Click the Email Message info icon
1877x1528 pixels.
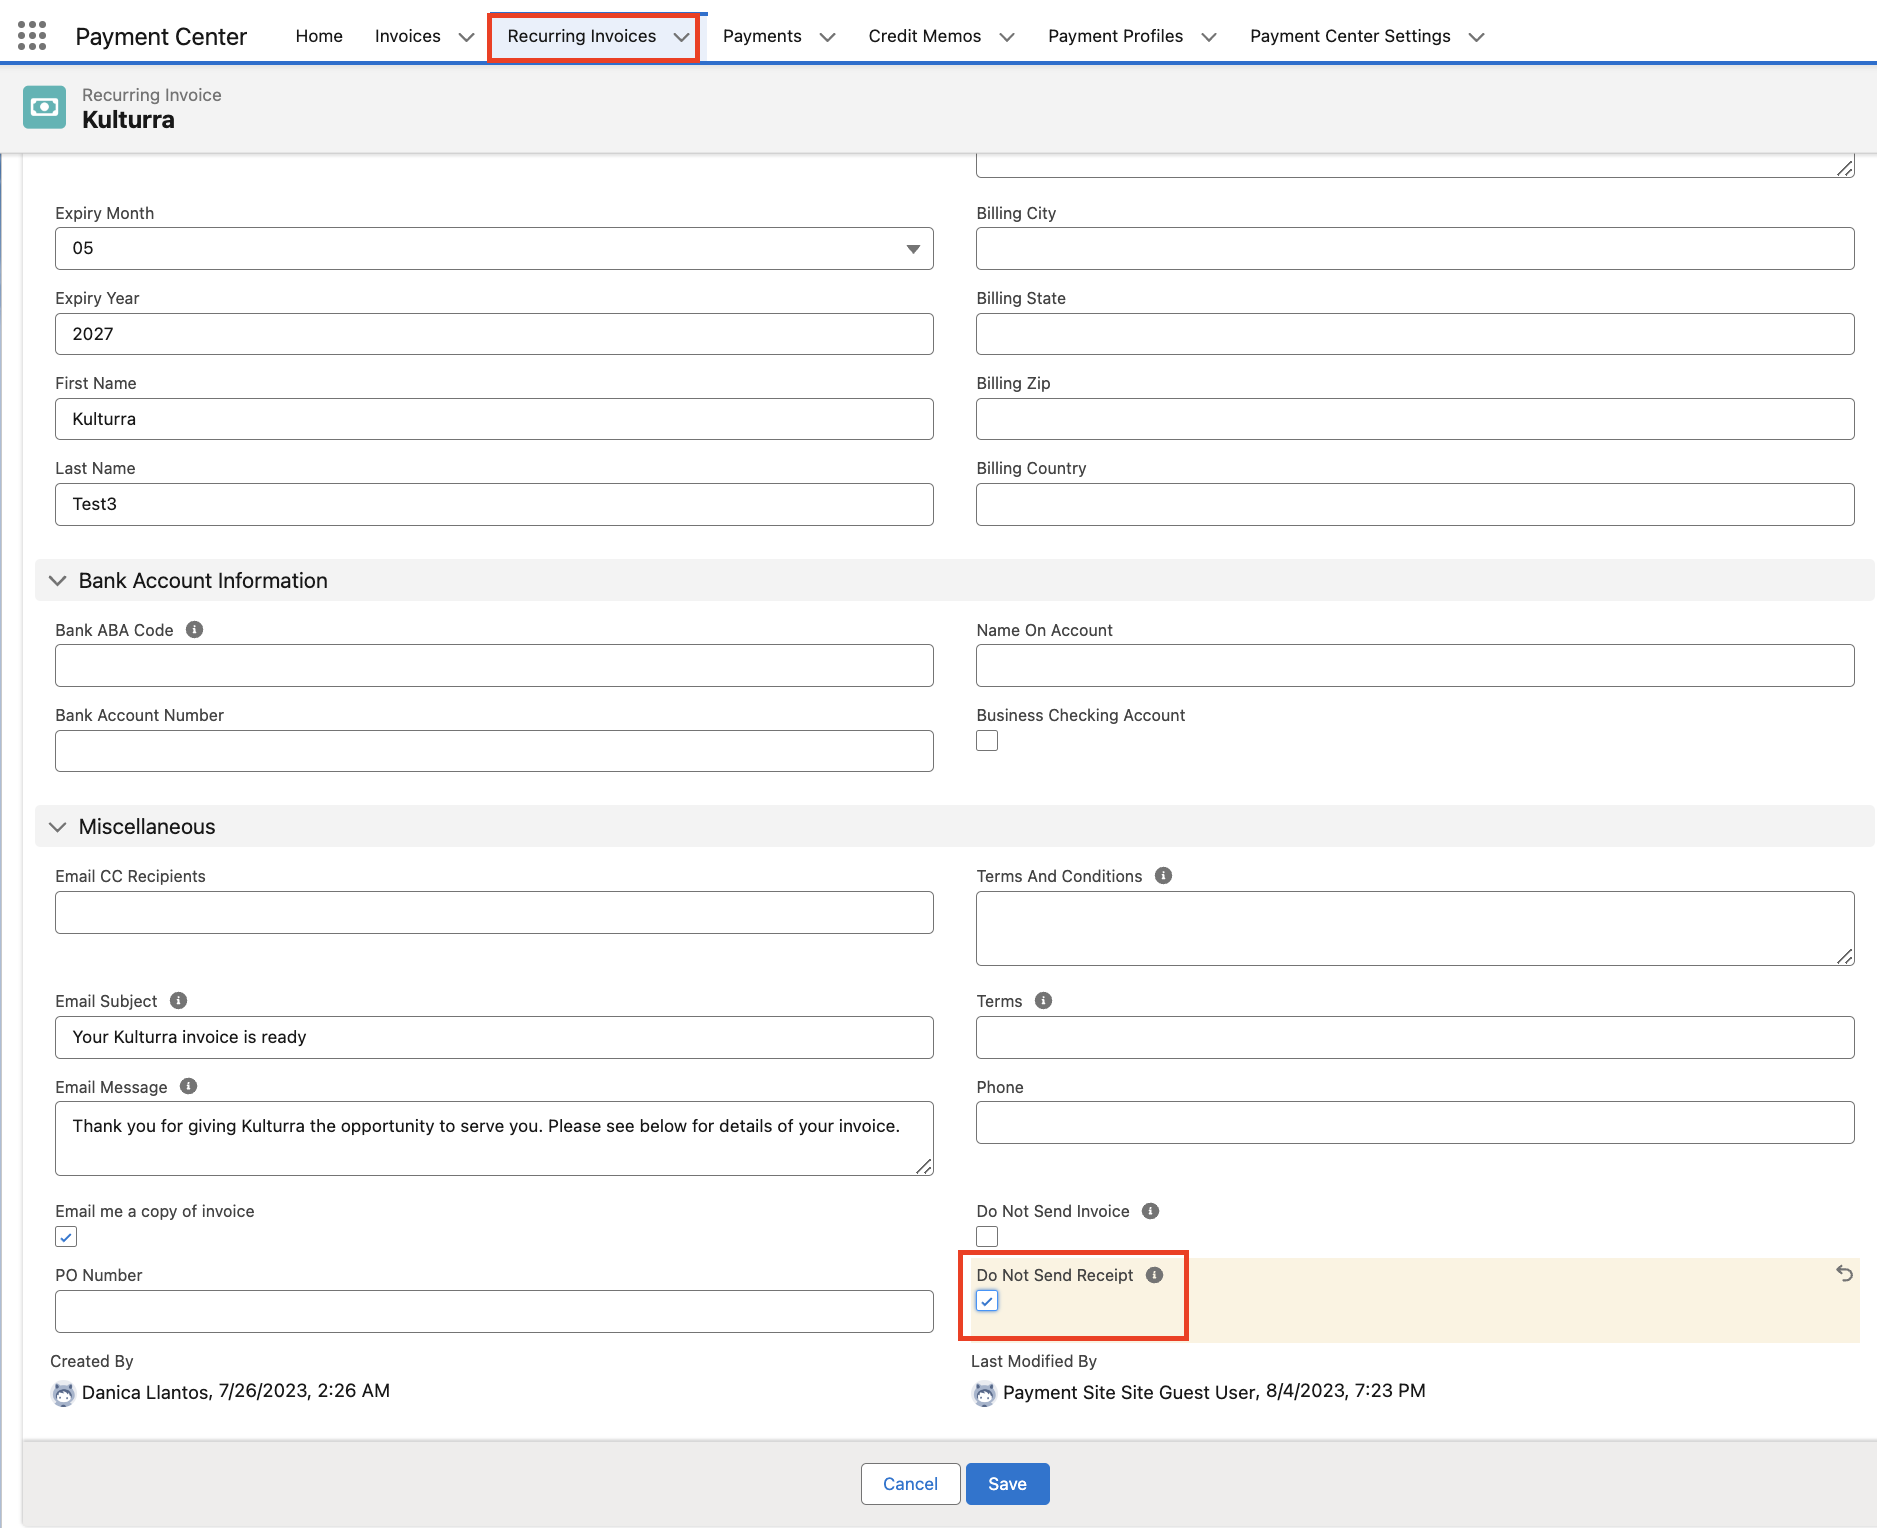(189, 1087)
